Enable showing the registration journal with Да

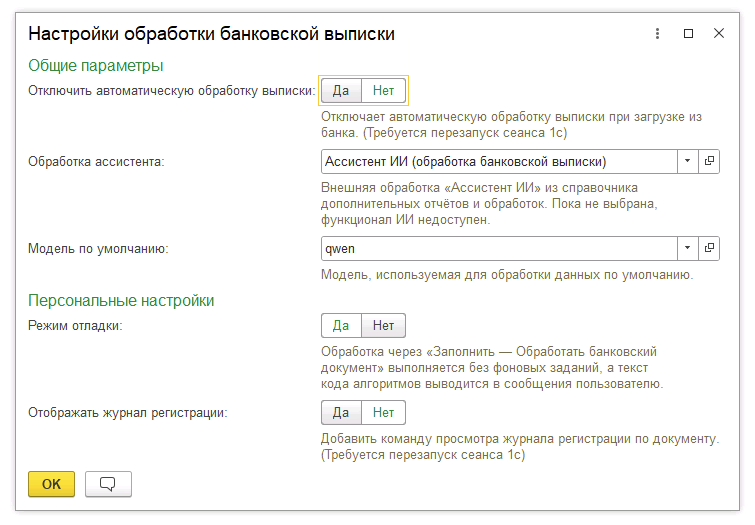341,412
